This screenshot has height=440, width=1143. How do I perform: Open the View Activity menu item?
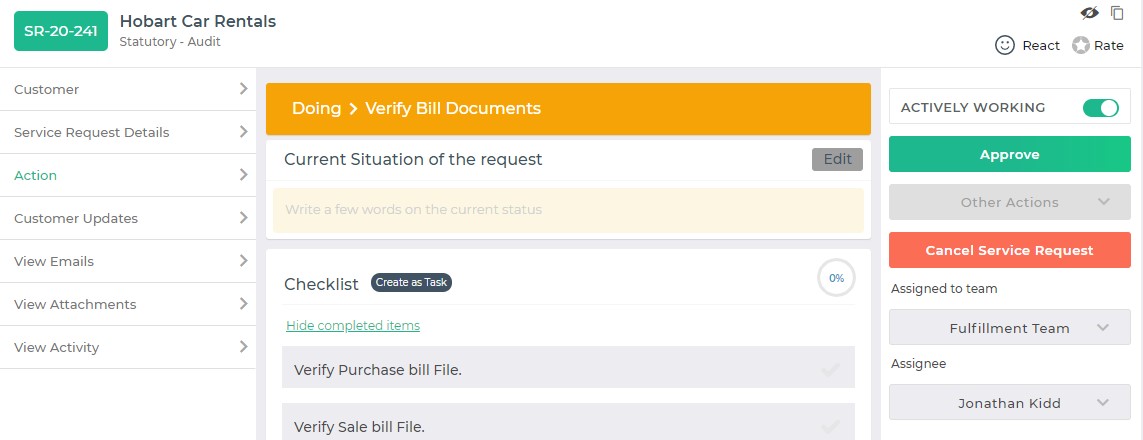(128, 347)
